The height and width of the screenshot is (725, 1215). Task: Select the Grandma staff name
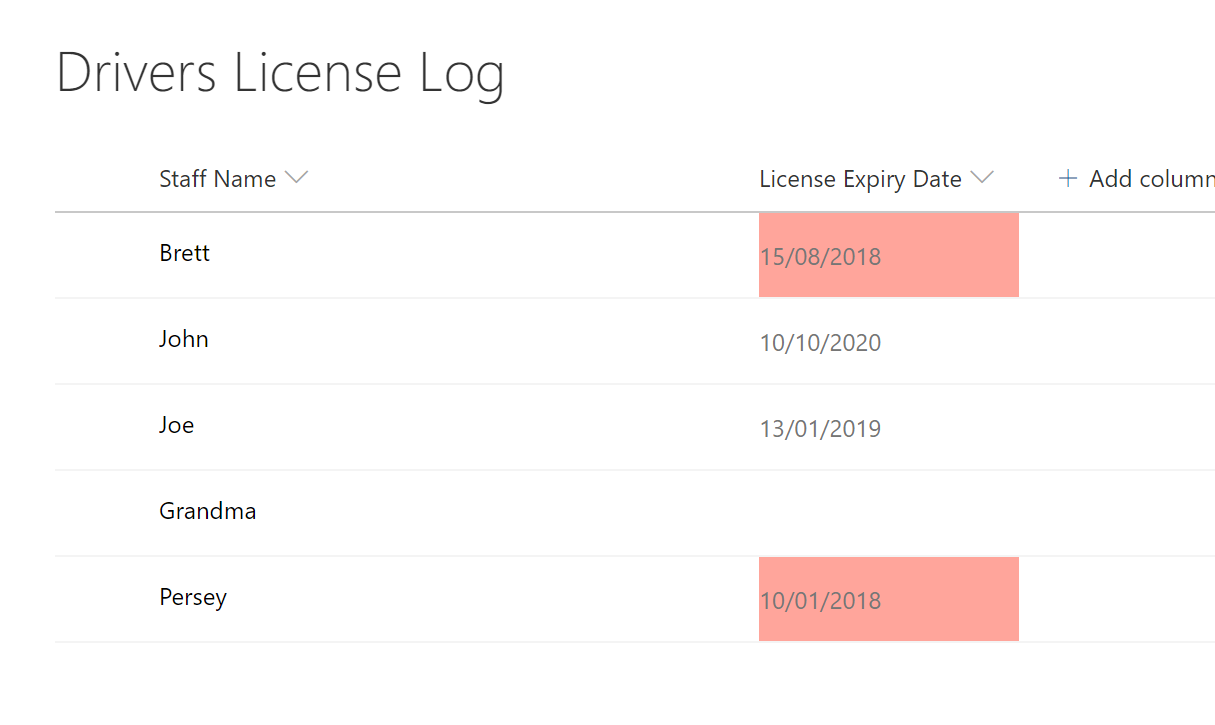207,511
